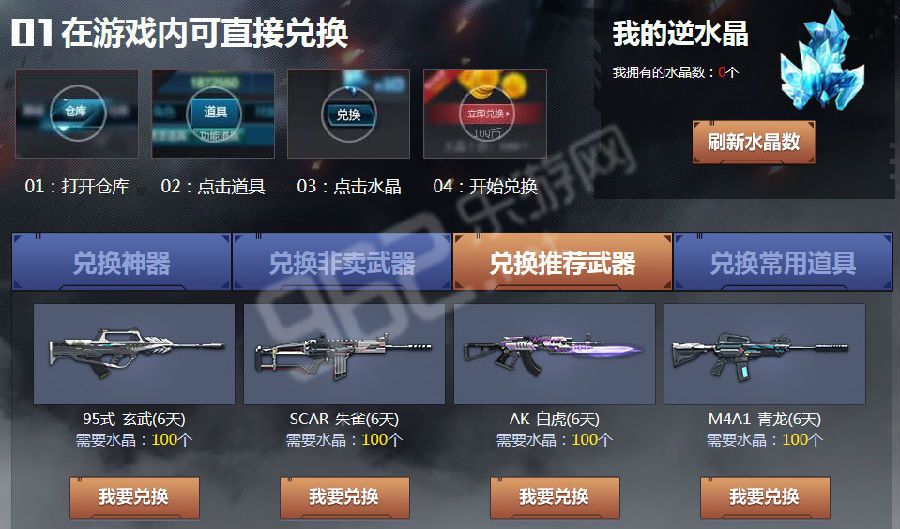Screen dimensions: 900x529
Task: Redeem AK 白虎 with 我要兑换
Action: [x=554, y=497]
